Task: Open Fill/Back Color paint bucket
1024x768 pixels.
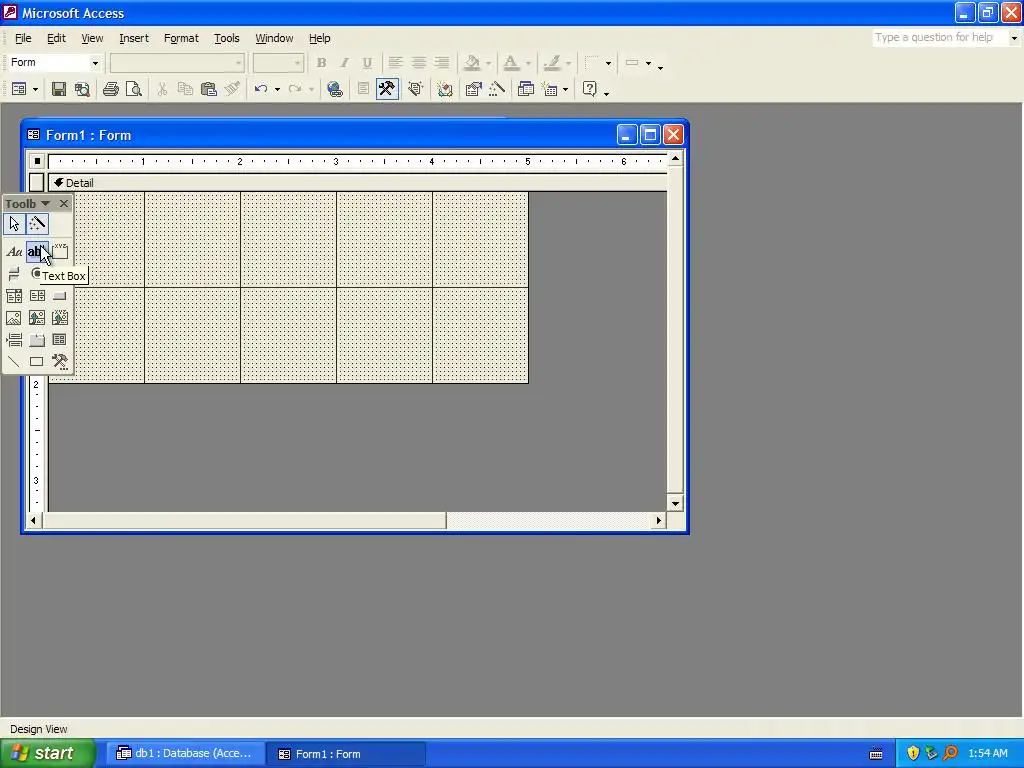Action: click(472, 63)
